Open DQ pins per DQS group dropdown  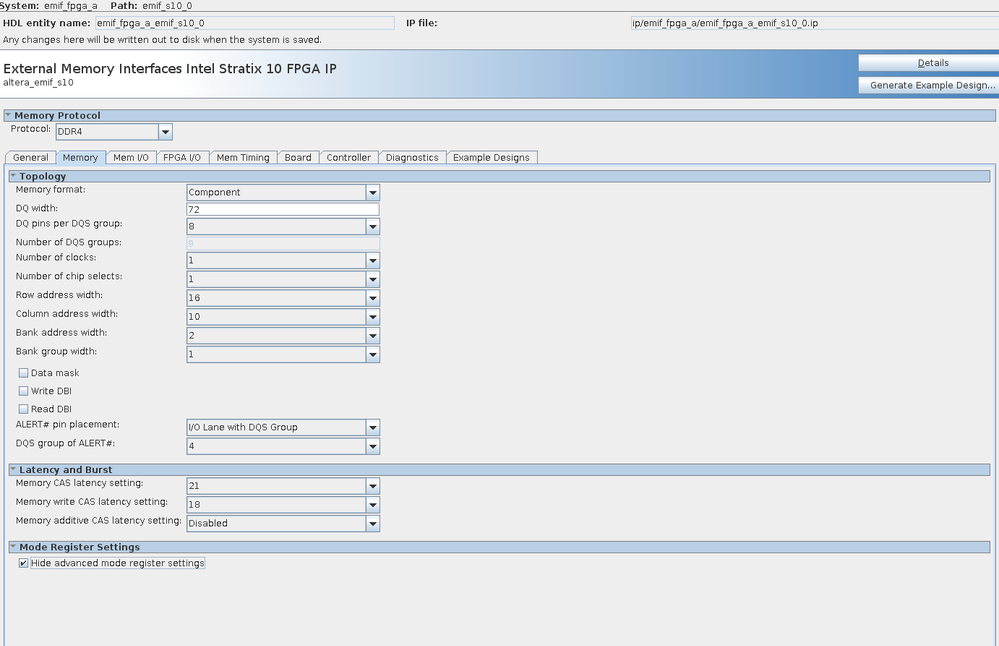373,226
